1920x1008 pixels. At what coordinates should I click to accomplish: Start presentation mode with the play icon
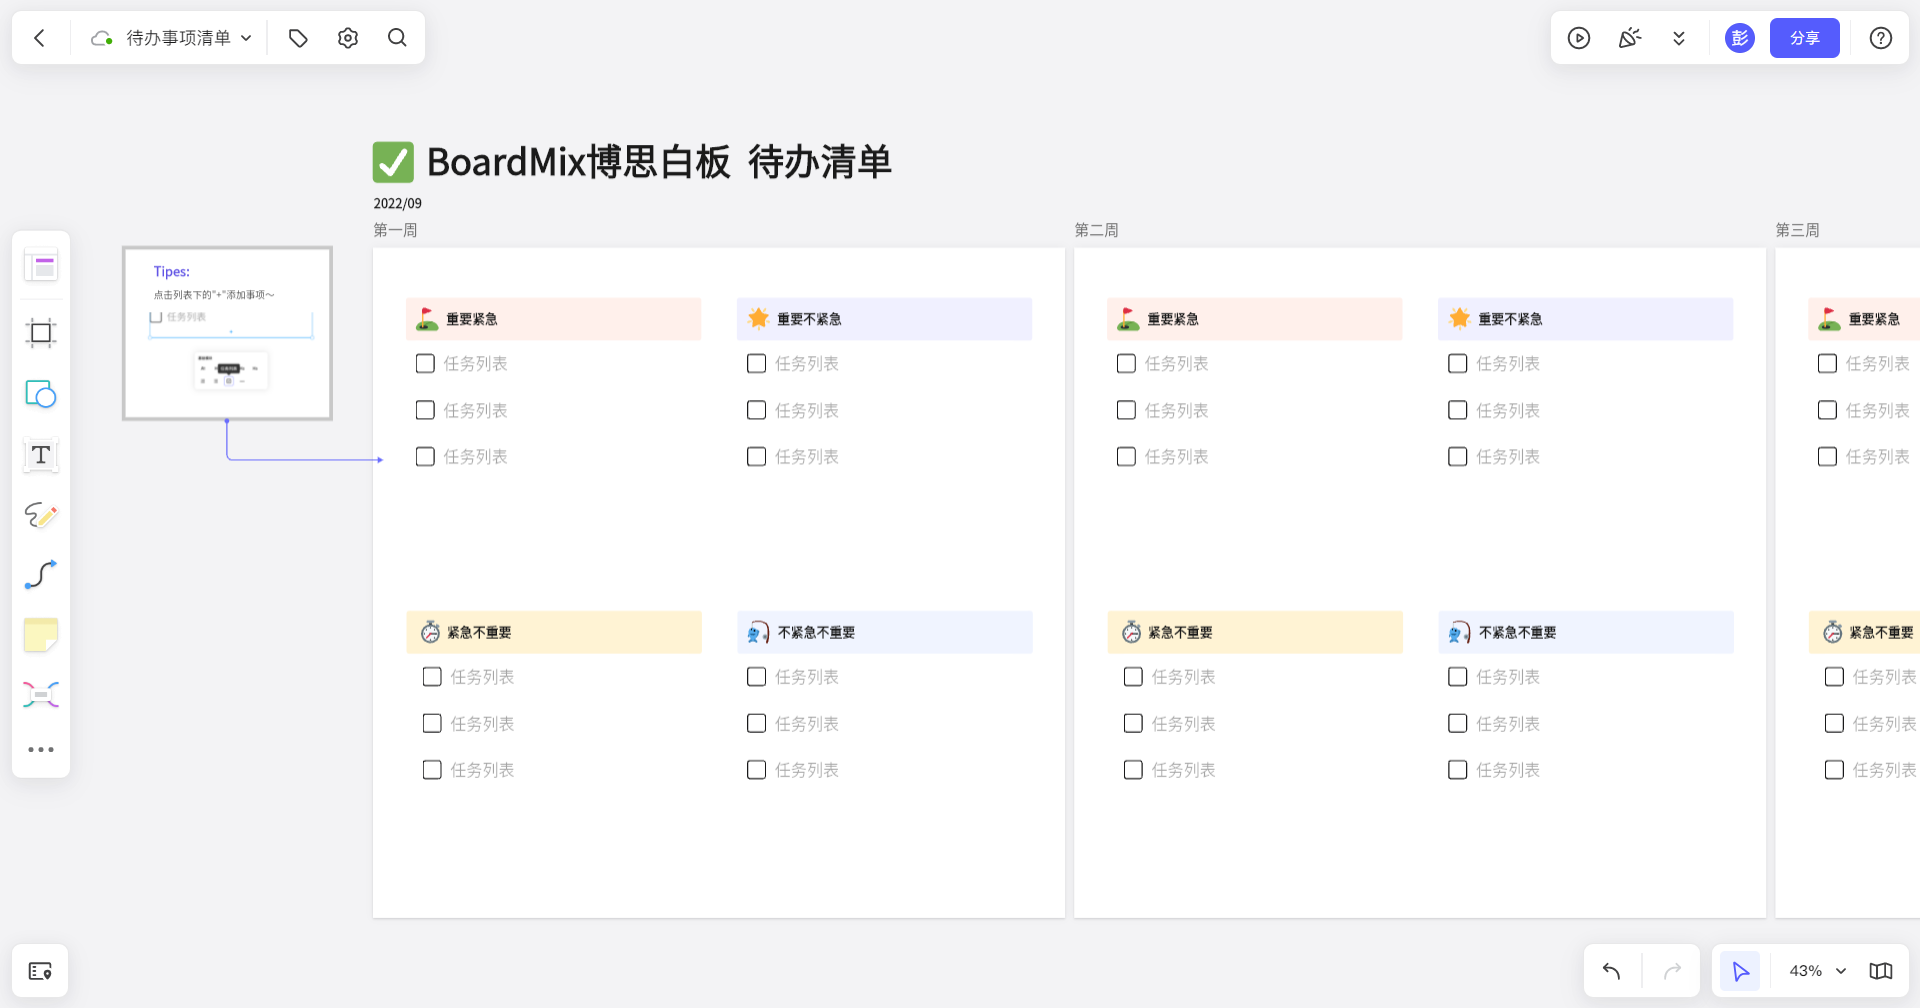(1578, 37)
